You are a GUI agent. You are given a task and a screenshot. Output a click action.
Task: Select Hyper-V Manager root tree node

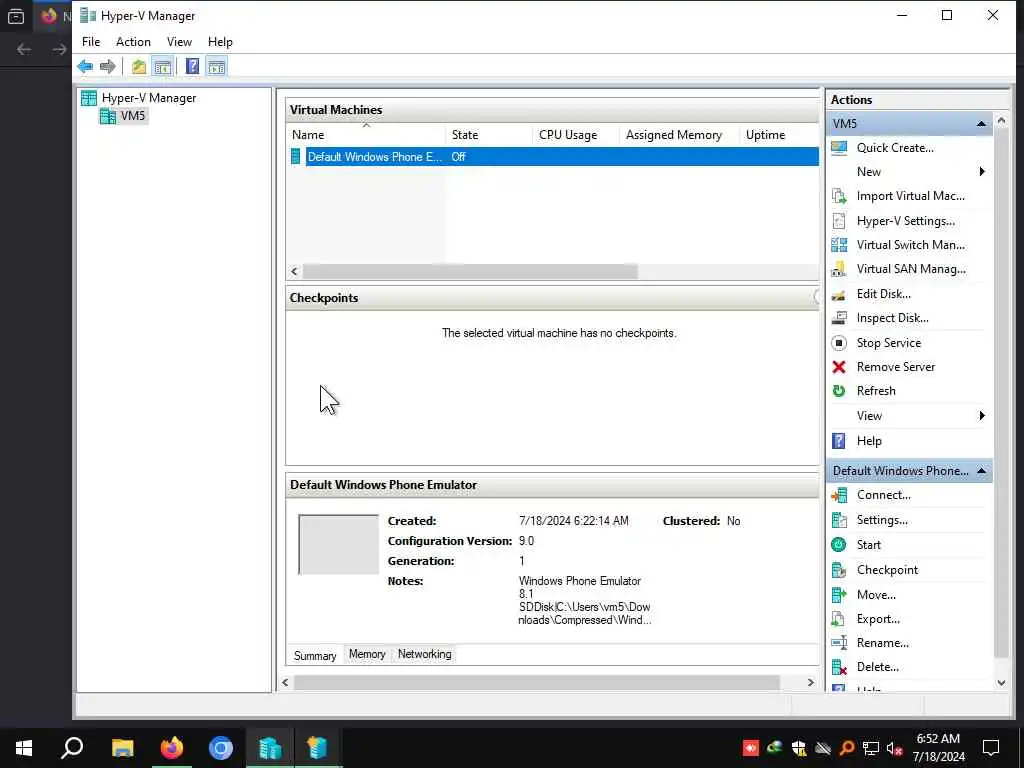coord(148,98)
